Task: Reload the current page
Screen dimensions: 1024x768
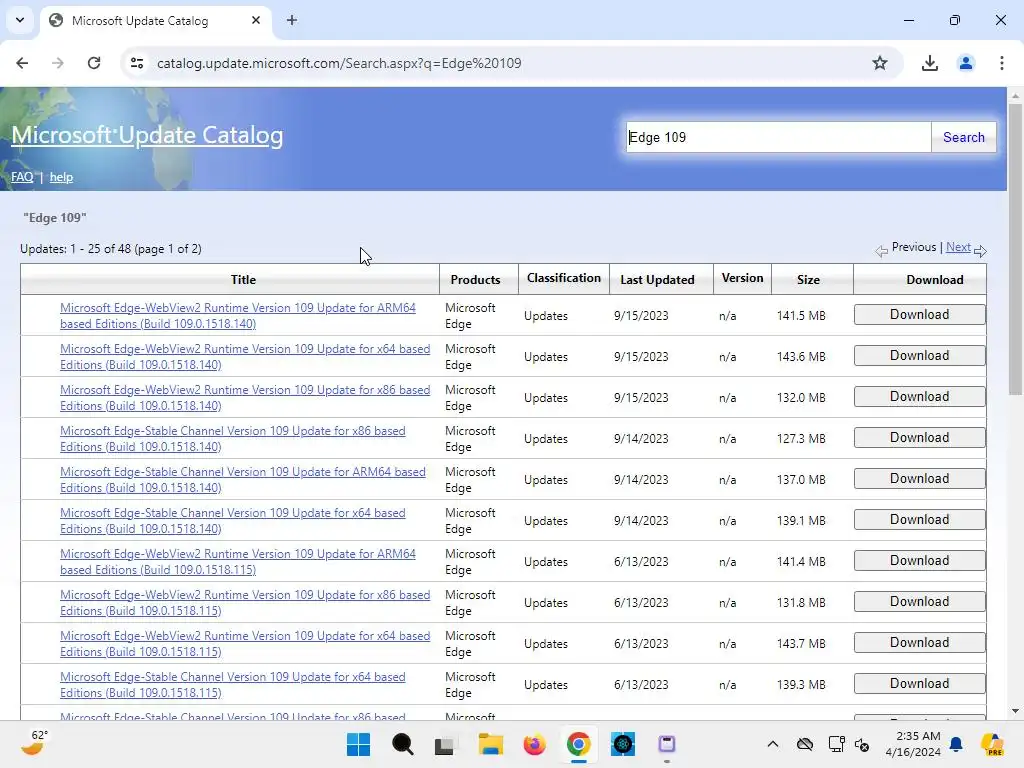Action: (94, 63)
